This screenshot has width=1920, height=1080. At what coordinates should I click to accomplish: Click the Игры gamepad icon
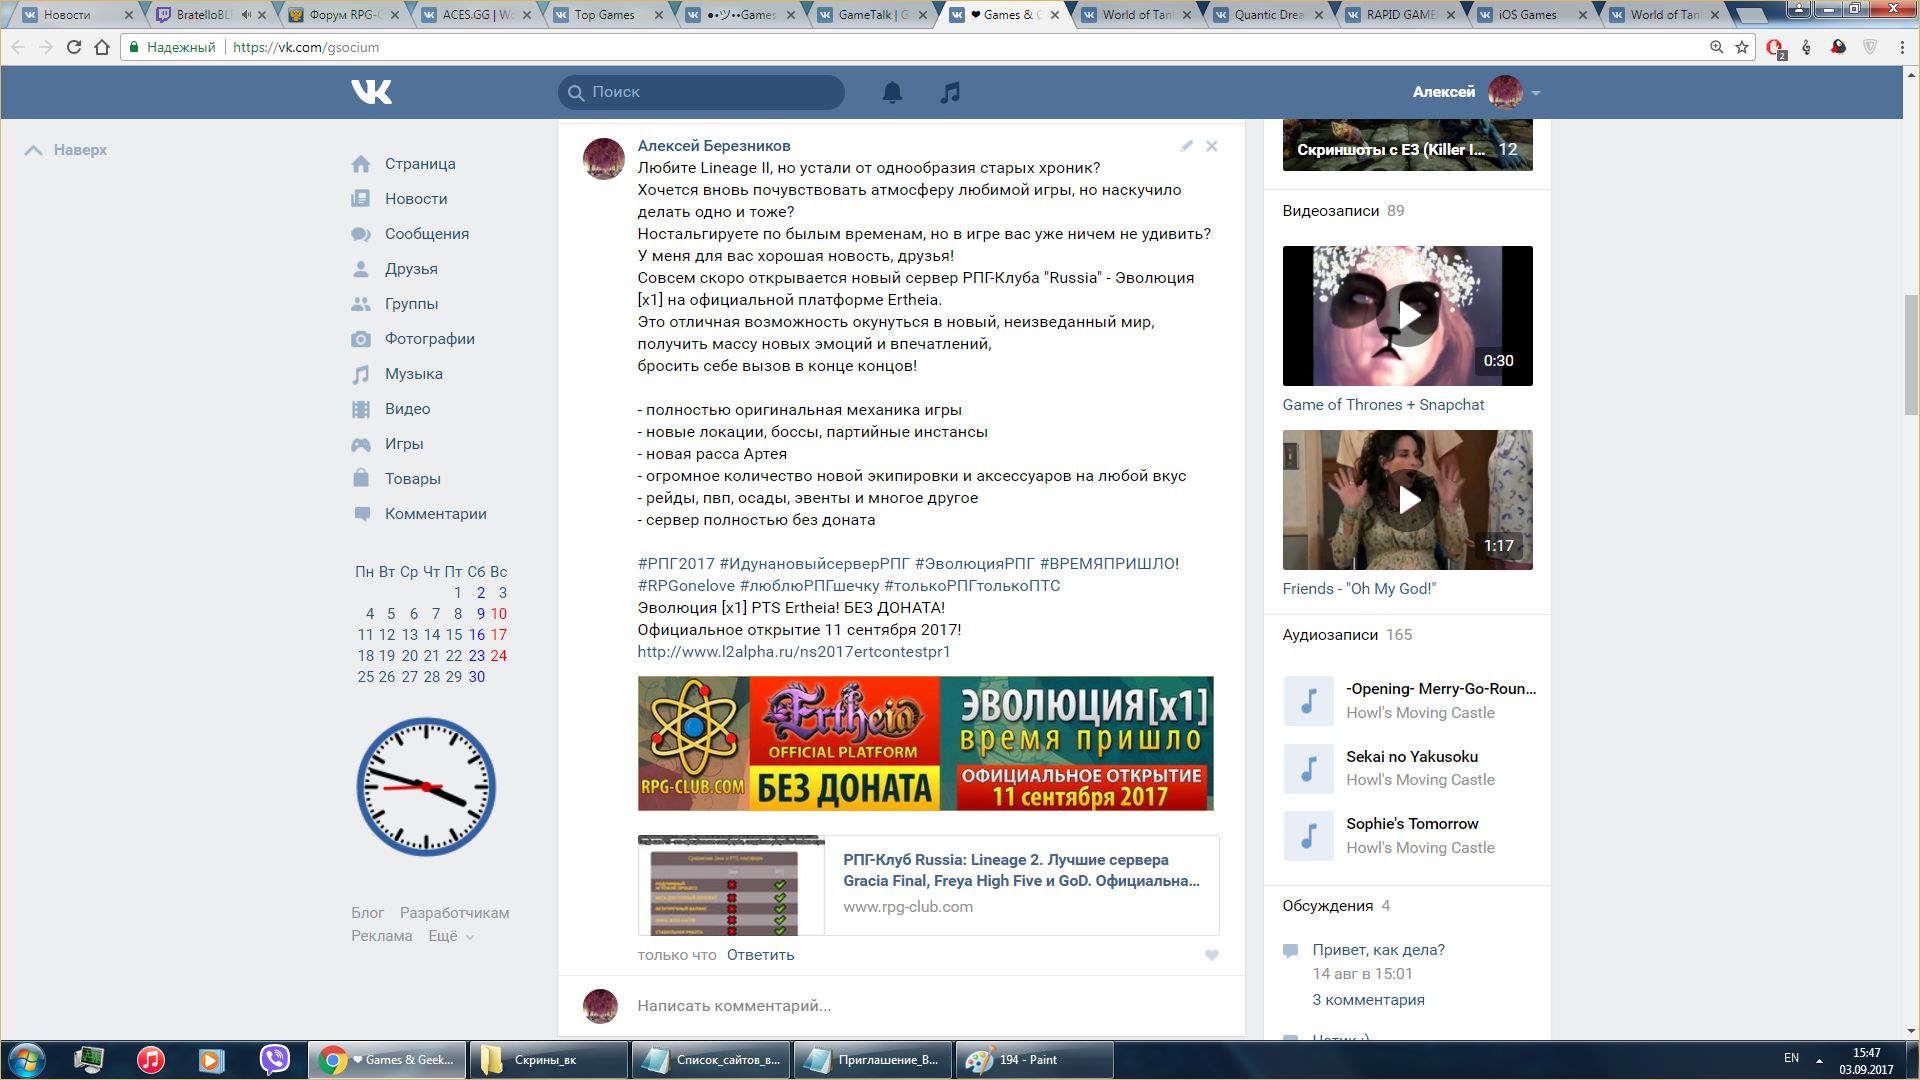(x=361, y=444)
